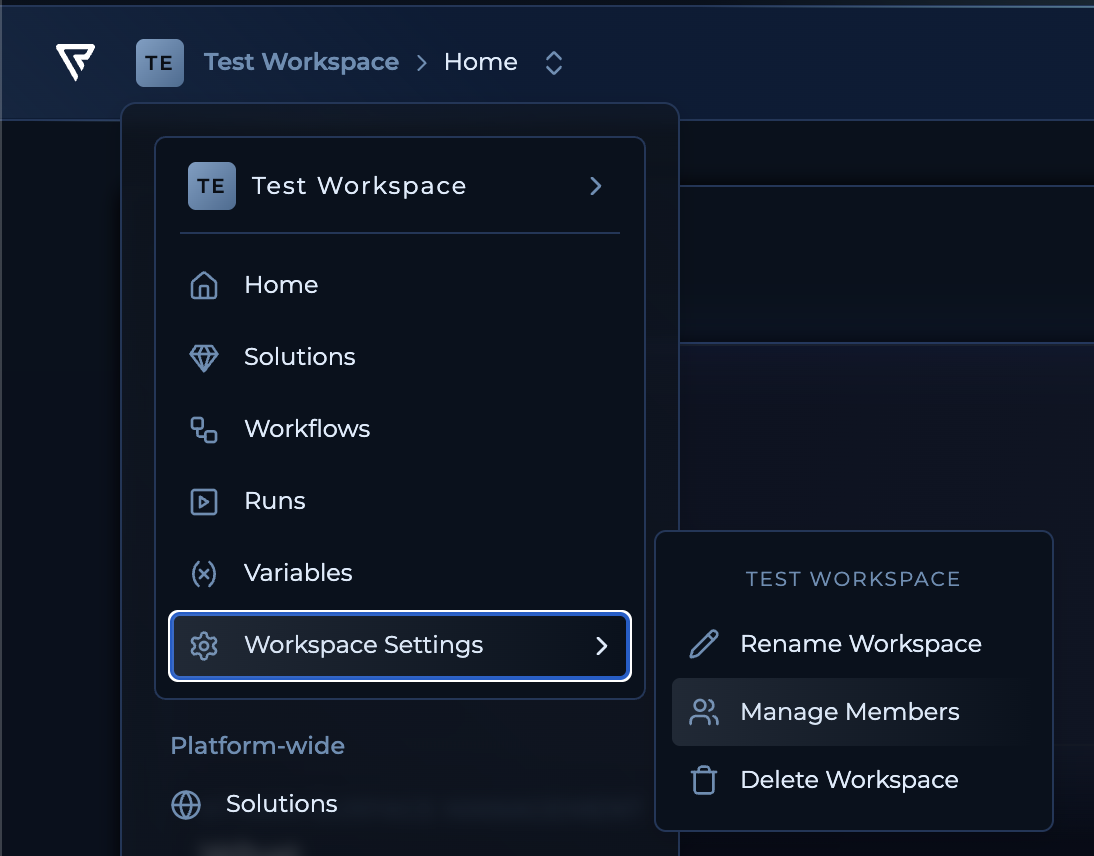Select Manage Members from the submenu
Screen dimensions: 1094x856
pyautogui.click(x=849, y=712)
